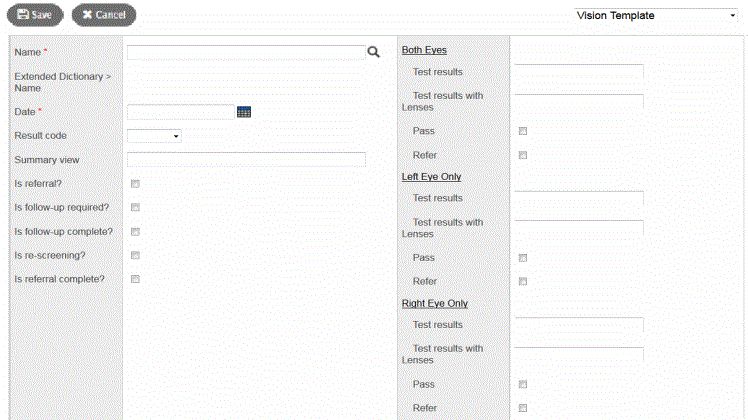Image resolution: width=748 pixels, height=420 pixels.
Task: Focus the Name text field
Action: click(246, 52)
